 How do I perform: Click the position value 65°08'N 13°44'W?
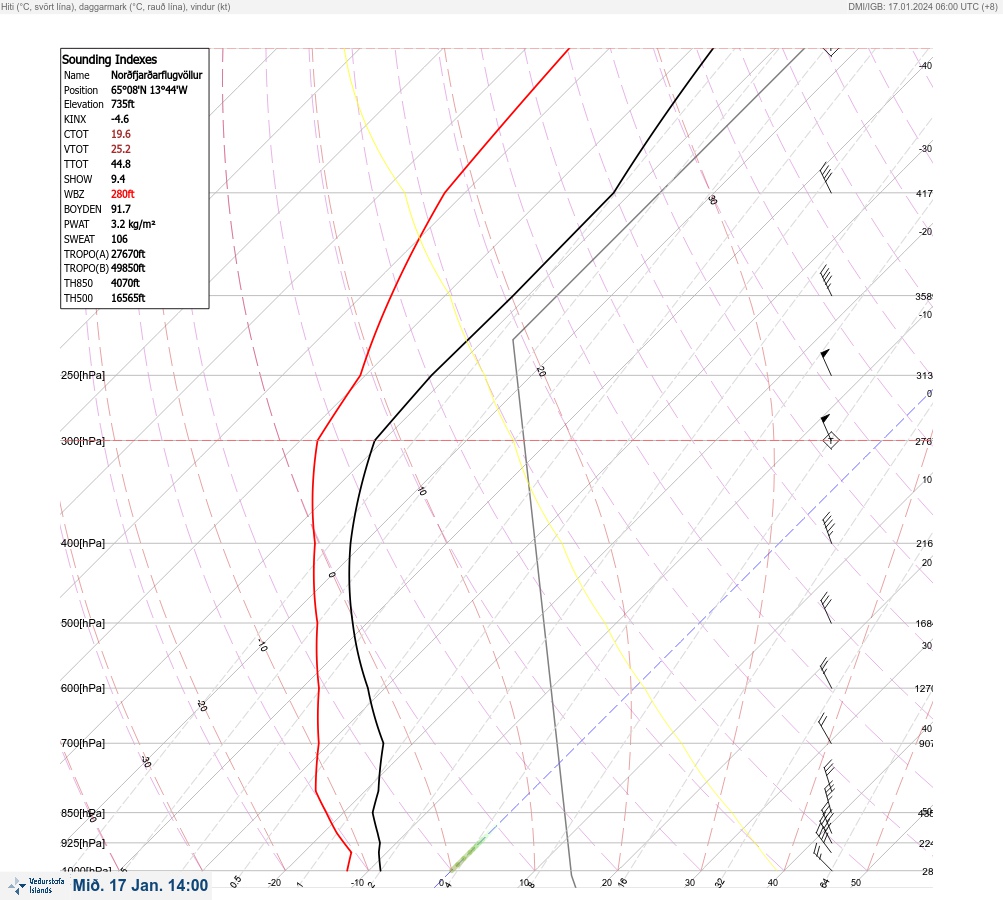pyautogui.click(x=149, y=90)
